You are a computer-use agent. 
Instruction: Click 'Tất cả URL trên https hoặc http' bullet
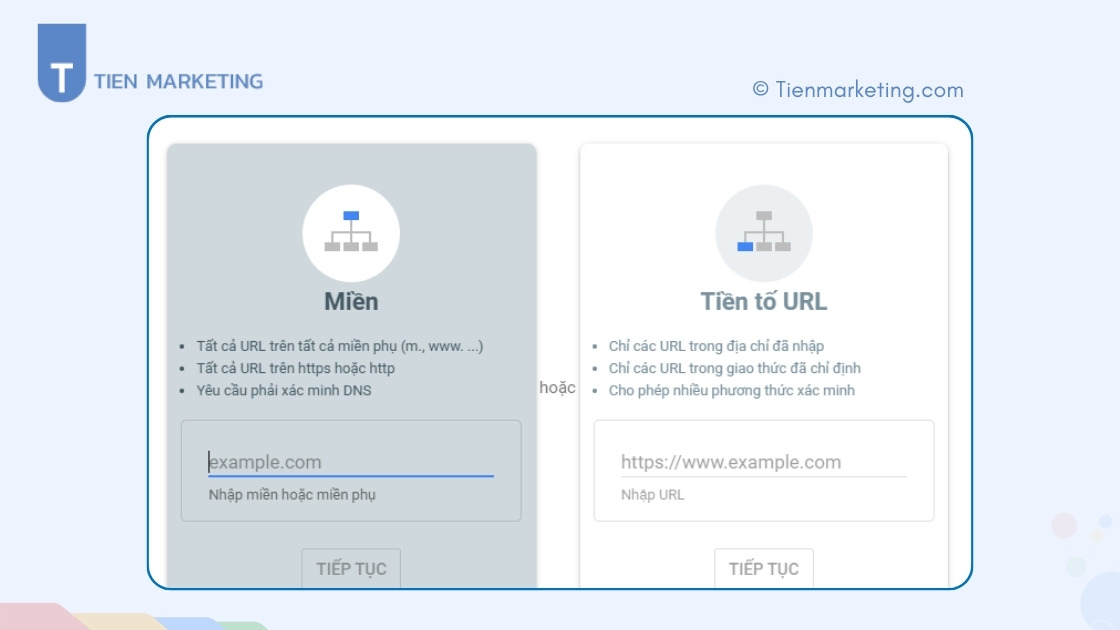pyautogui.click(x=295, y=368)
